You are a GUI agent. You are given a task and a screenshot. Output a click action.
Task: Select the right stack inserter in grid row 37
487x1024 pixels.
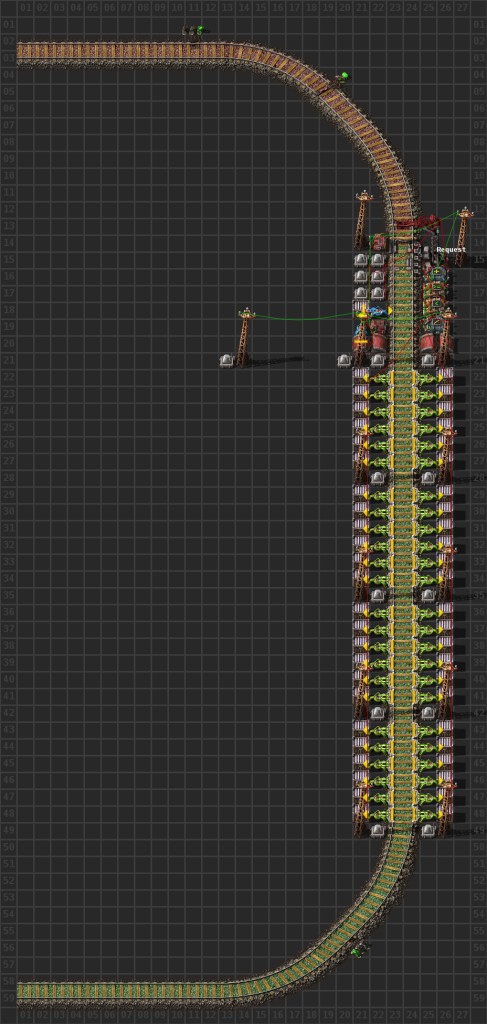click(428, 630)
